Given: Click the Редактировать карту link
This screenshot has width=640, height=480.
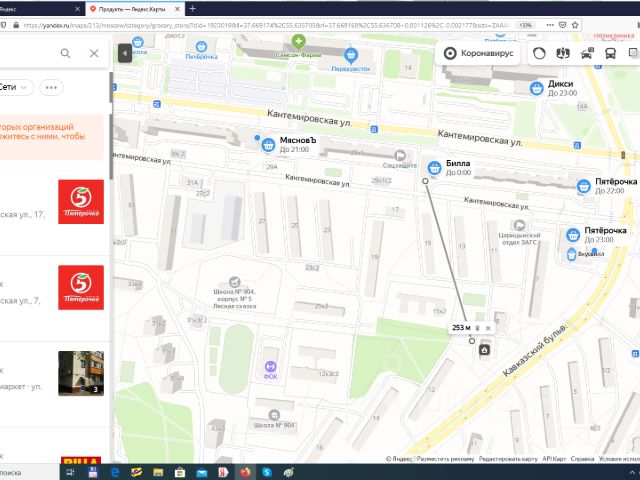Looking at the screenshot, I should pyautogui.click(x=508, y=459).
